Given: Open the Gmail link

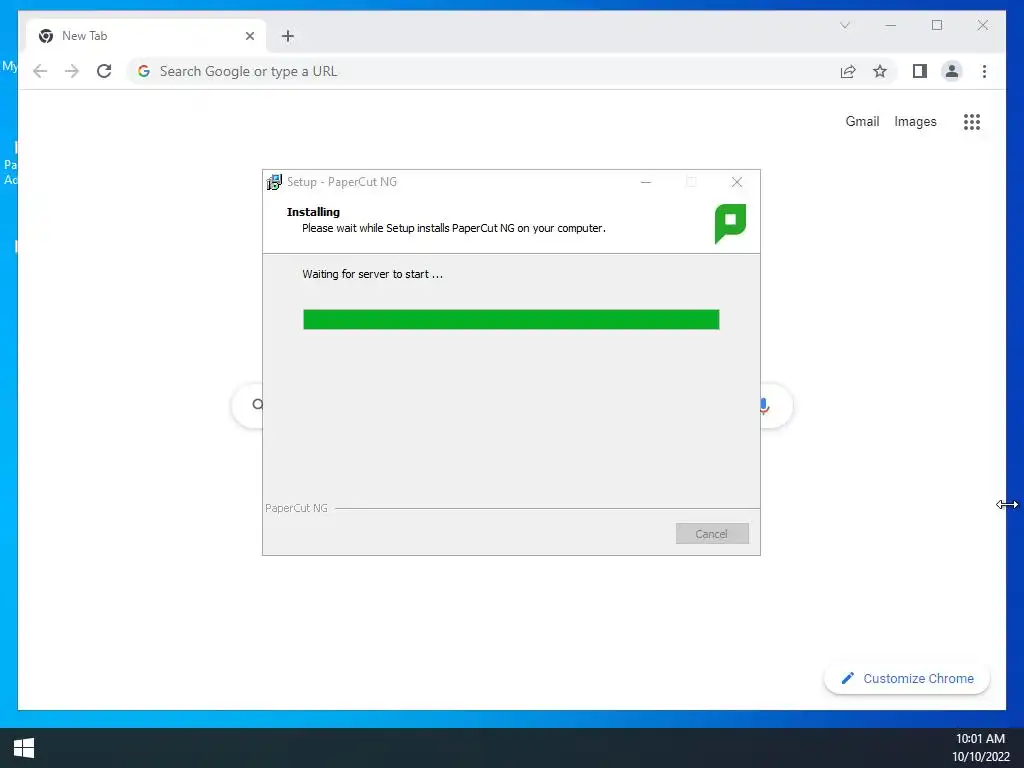Looking at the screenshot, I should click(862, 121).
